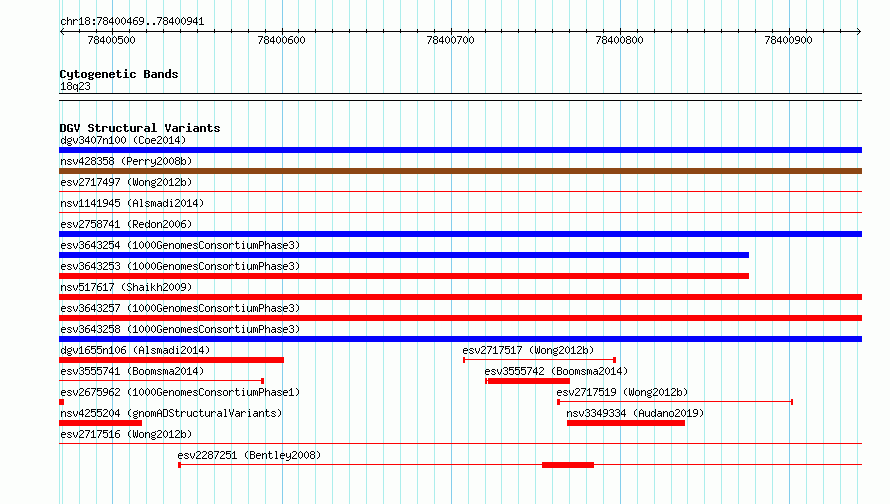Click the 78400700 ruler coordinate
Viewport: 890px width, 504px height.
[450, 40]
